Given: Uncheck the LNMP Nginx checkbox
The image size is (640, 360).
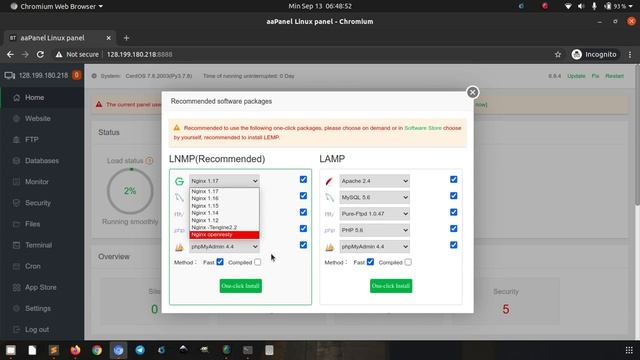Looking at the screenshot, I should click(303, 179).
